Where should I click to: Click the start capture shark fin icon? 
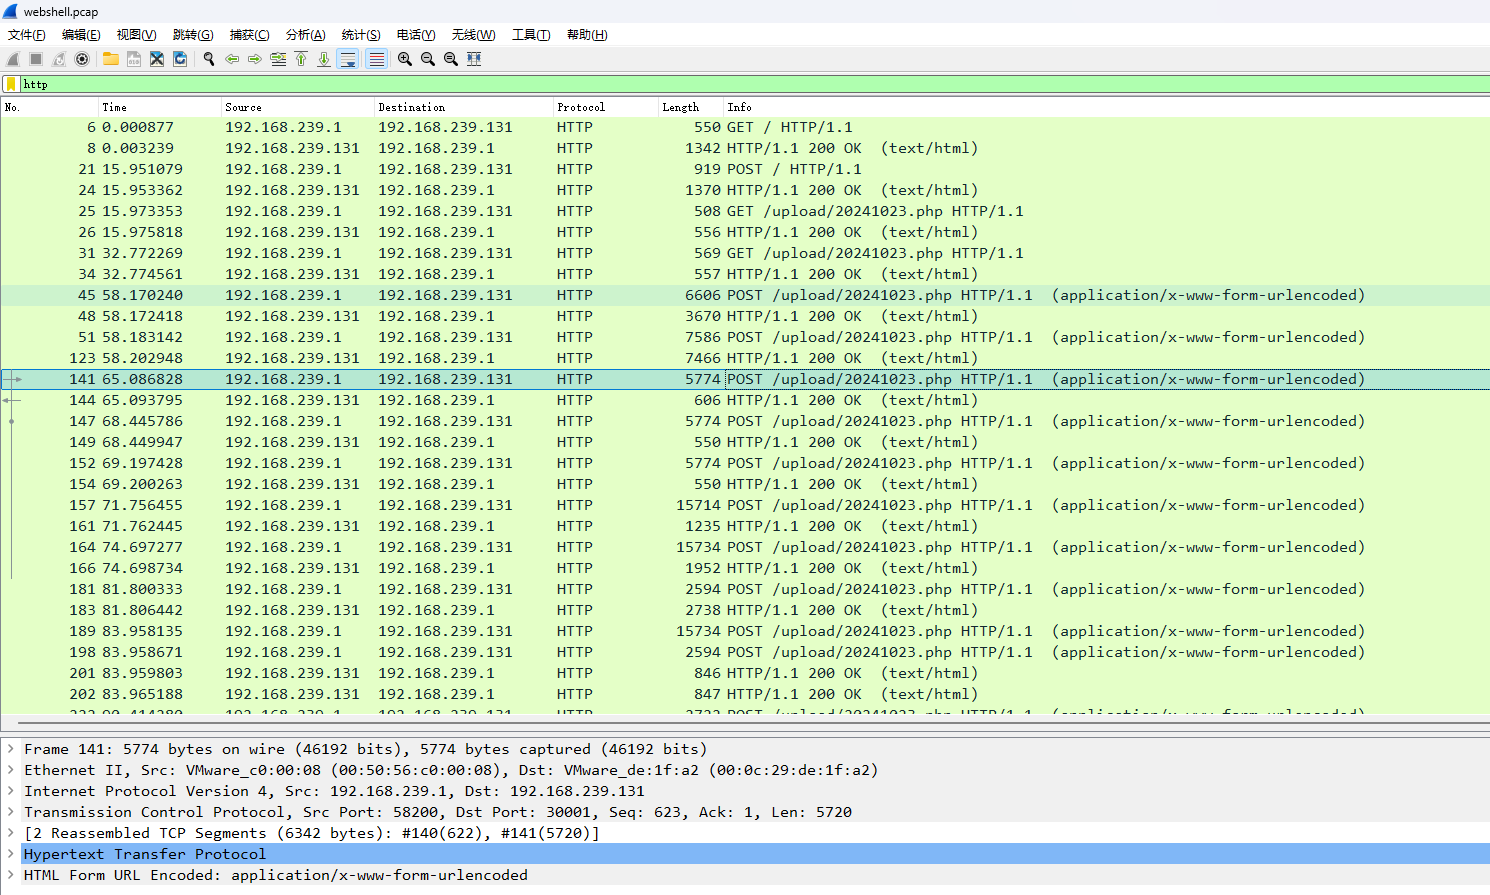tap(13, 59)
